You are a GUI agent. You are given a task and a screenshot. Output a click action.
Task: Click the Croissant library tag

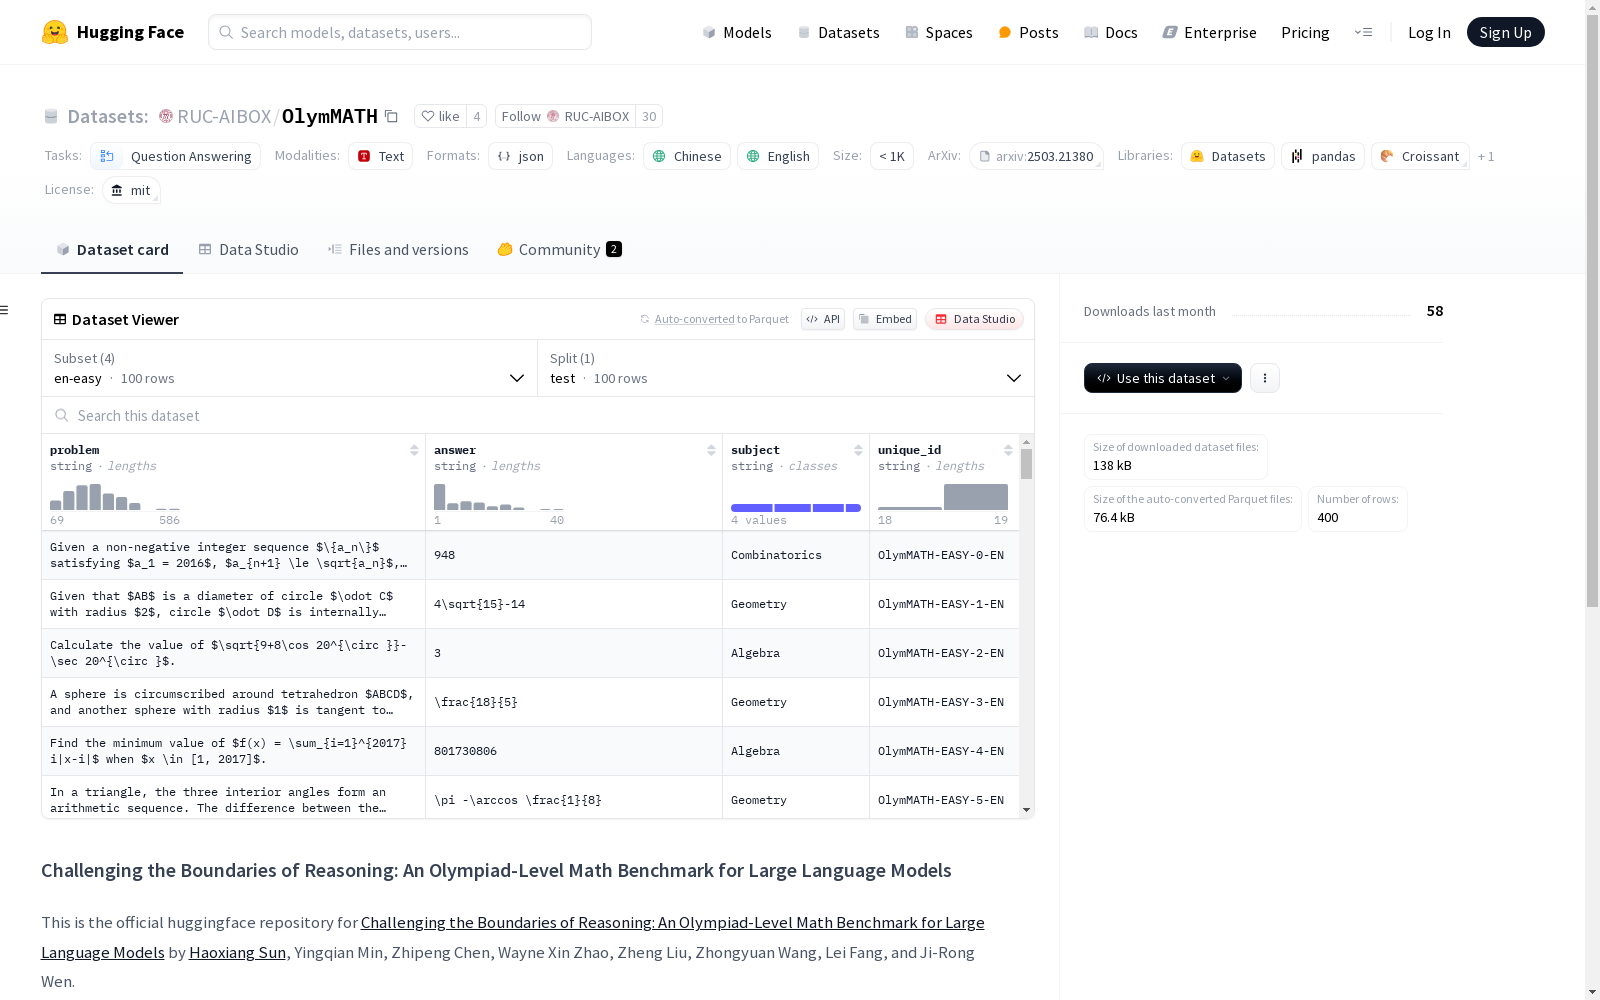[x=1420, y=156]
